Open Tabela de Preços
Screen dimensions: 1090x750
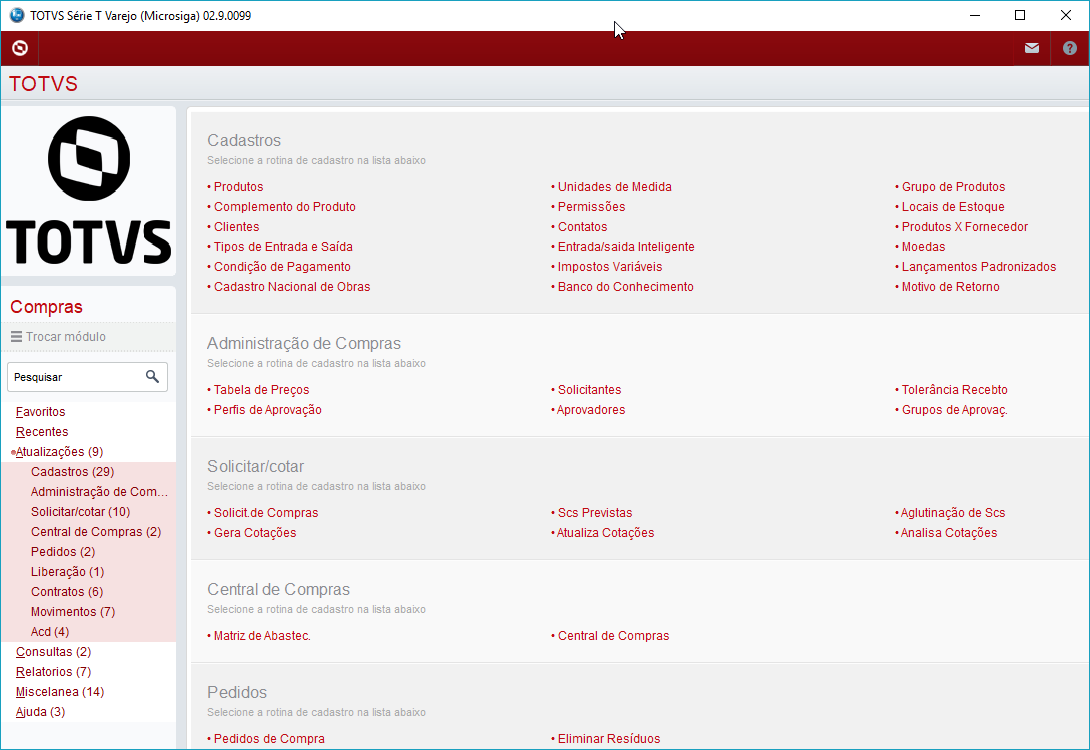click(x=261, y=390)
